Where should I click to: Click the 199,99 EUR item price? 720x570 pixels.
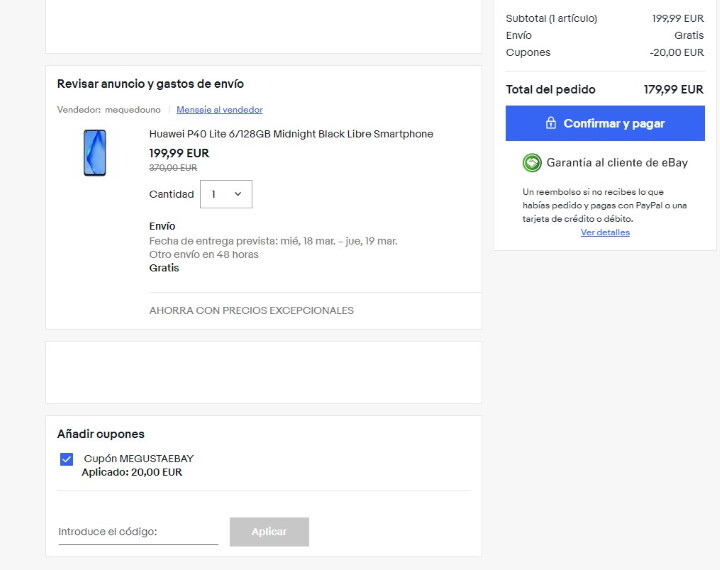179,153
